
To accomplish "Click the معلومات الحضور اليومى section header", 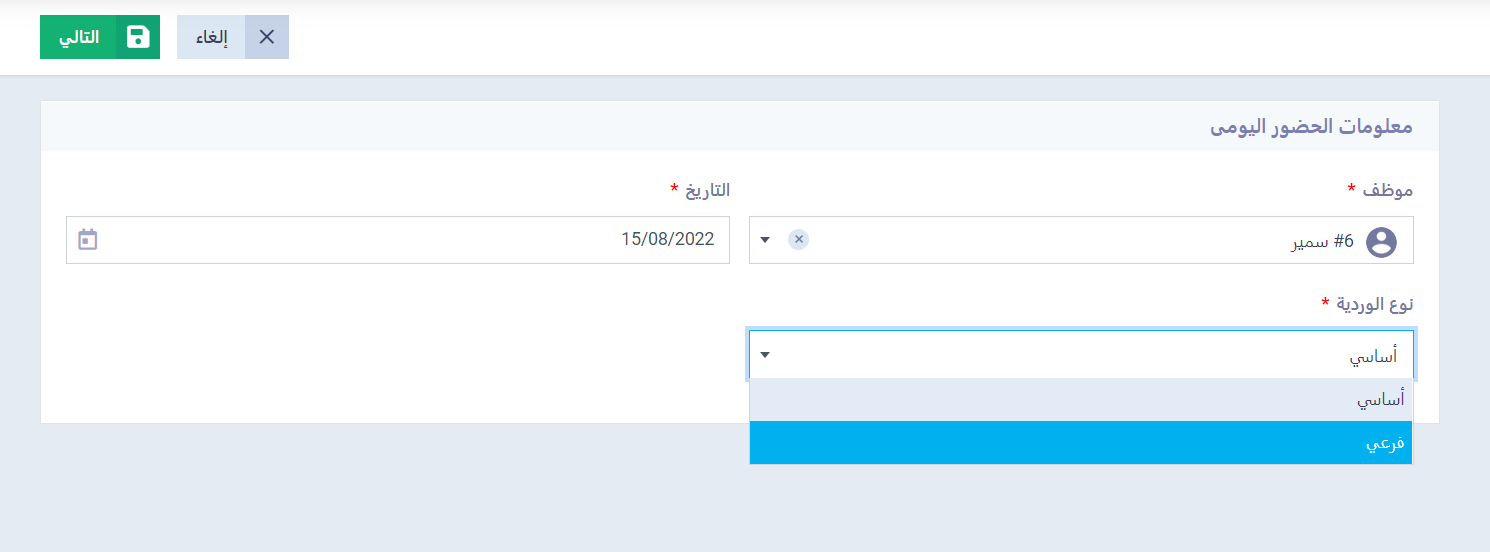I will coord(1311,127).
